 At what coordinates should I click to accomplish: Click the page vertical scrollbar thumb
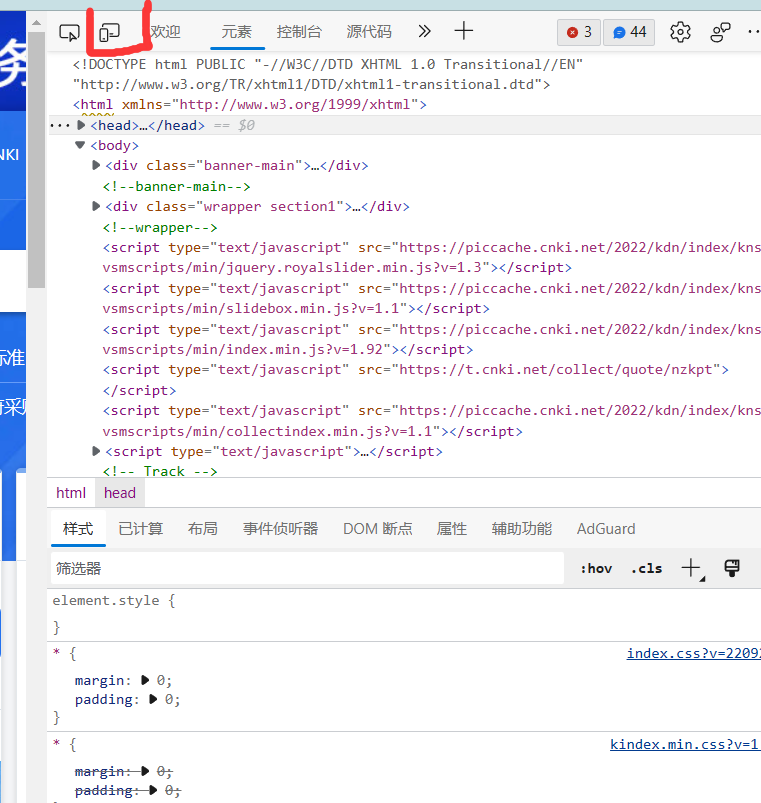click(x=36, y=160)
